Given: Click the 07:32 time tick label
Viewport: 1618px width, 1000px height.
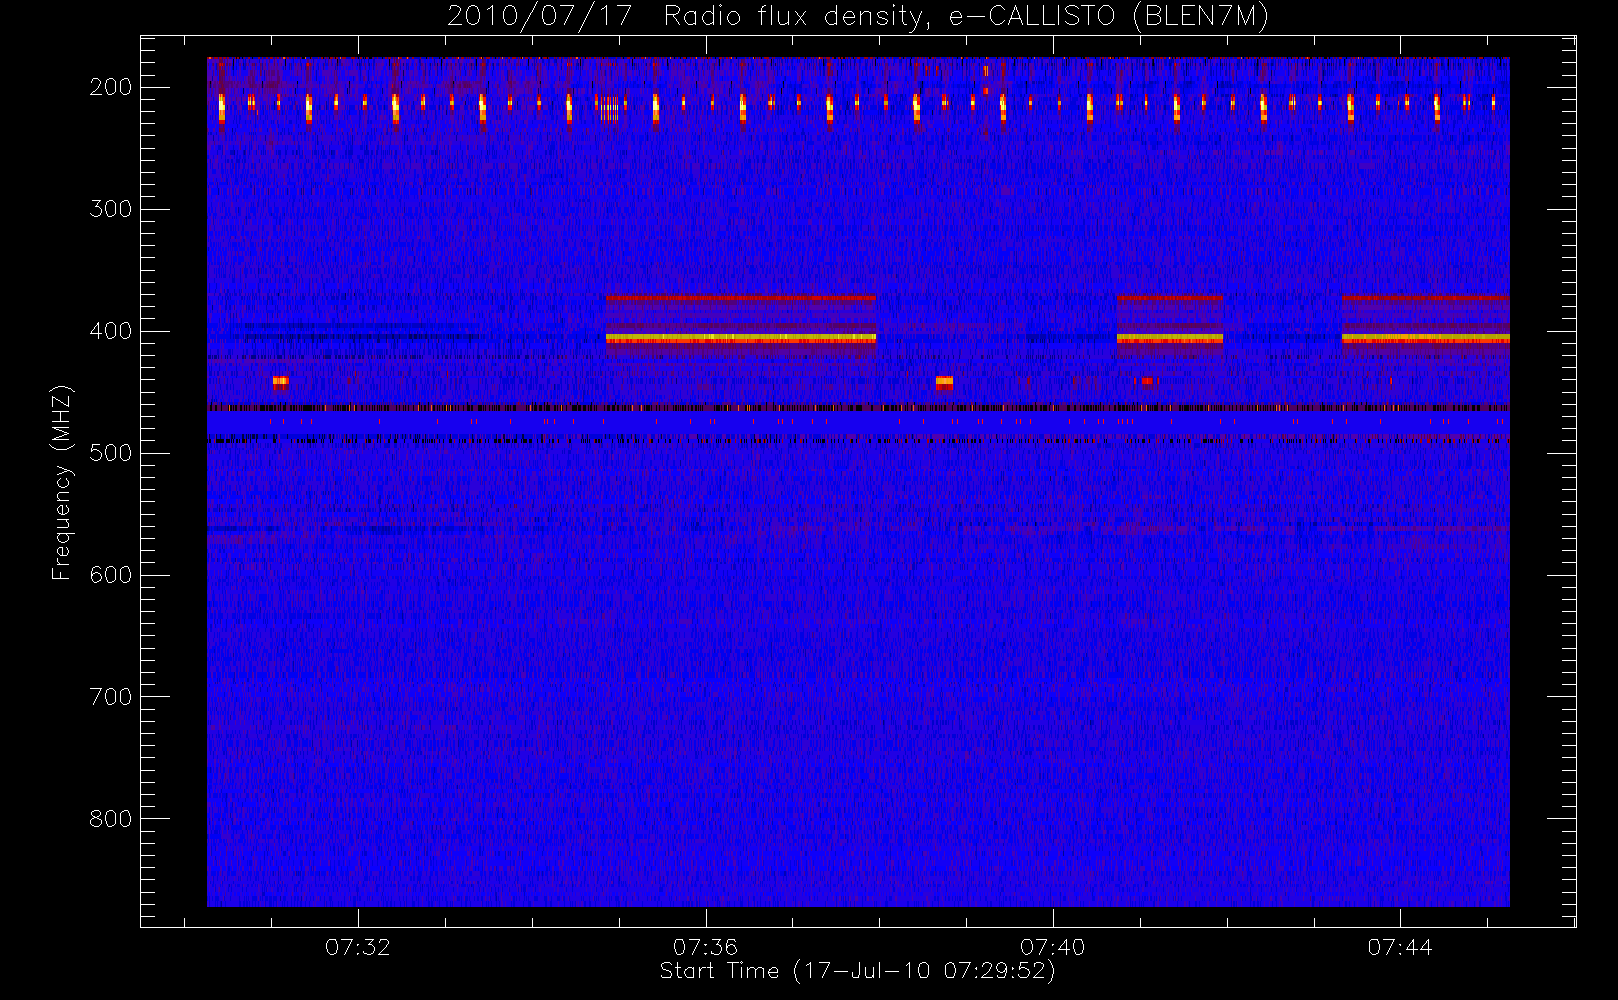Looking at the screenshot, I should coord(358,947).
